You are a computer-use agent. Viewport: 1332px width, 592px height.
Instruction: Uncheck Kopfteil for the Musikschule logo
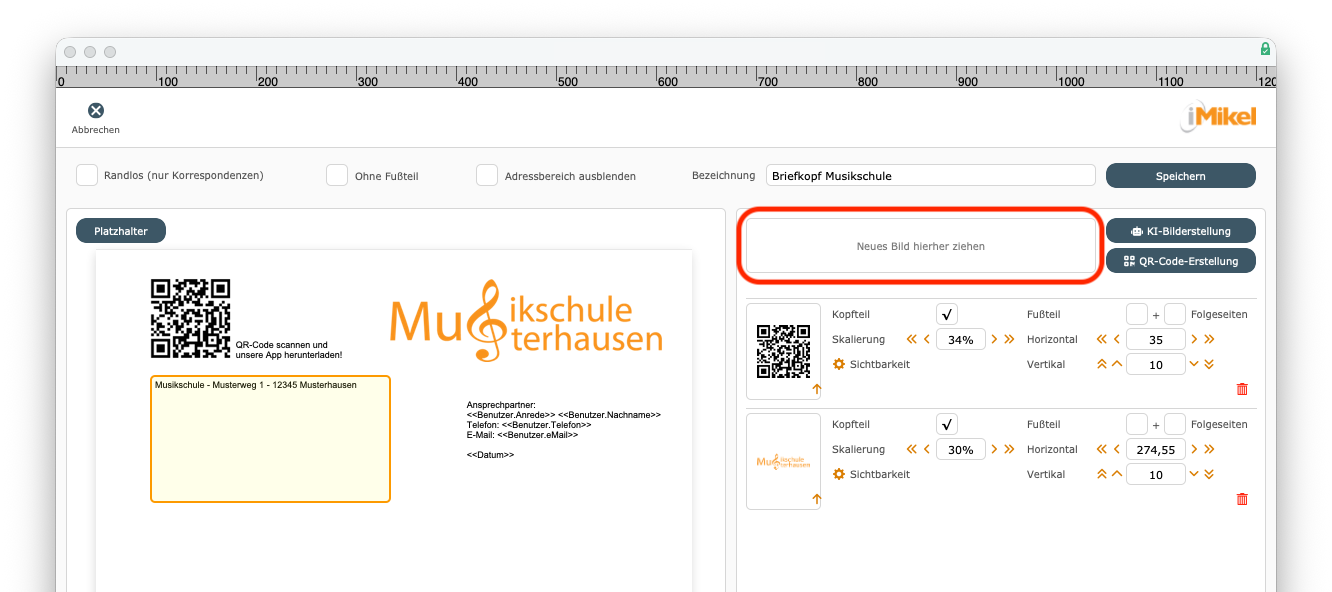[948, 424]
